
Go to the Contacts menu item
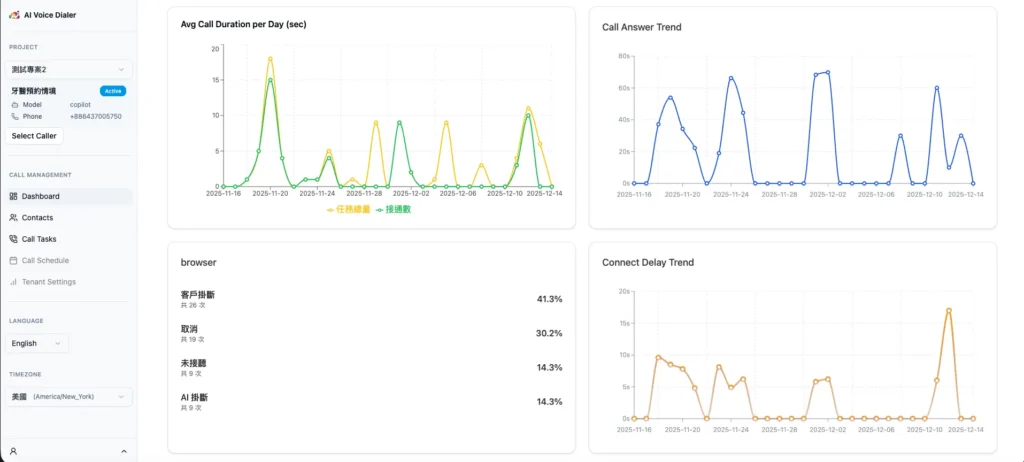[37, 218]
